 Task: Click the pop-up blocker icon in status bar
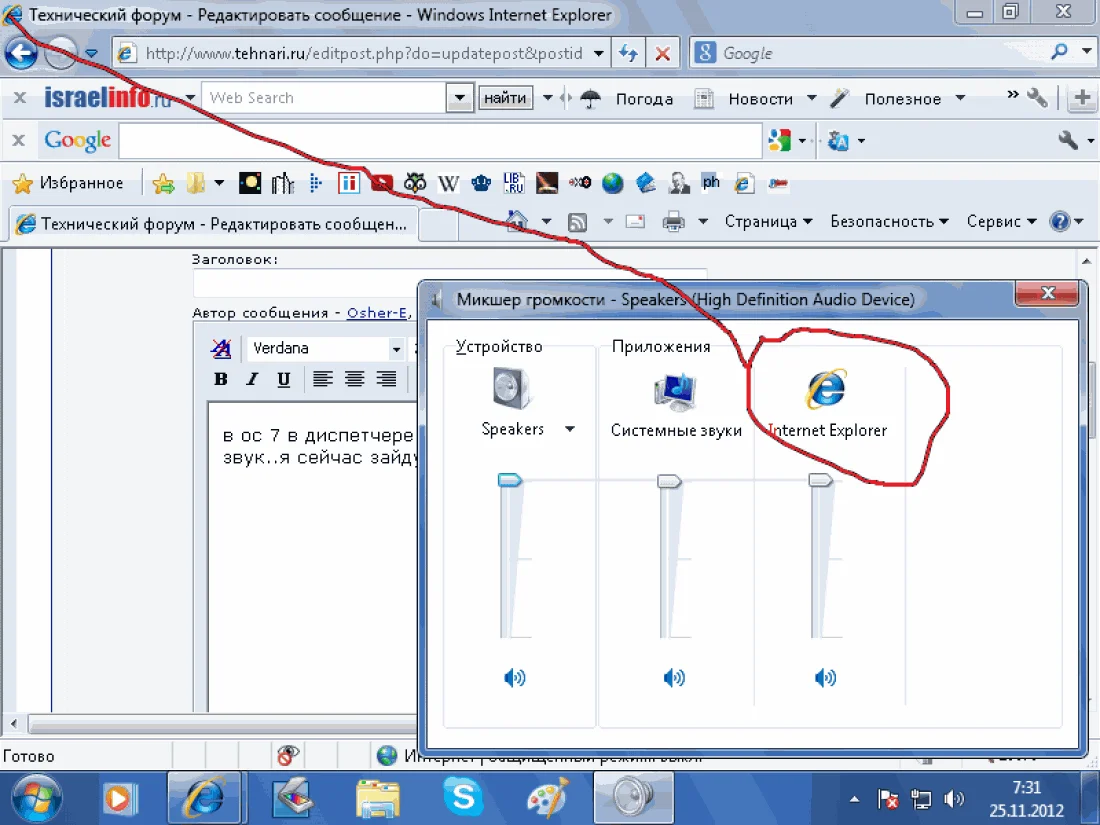288,756
